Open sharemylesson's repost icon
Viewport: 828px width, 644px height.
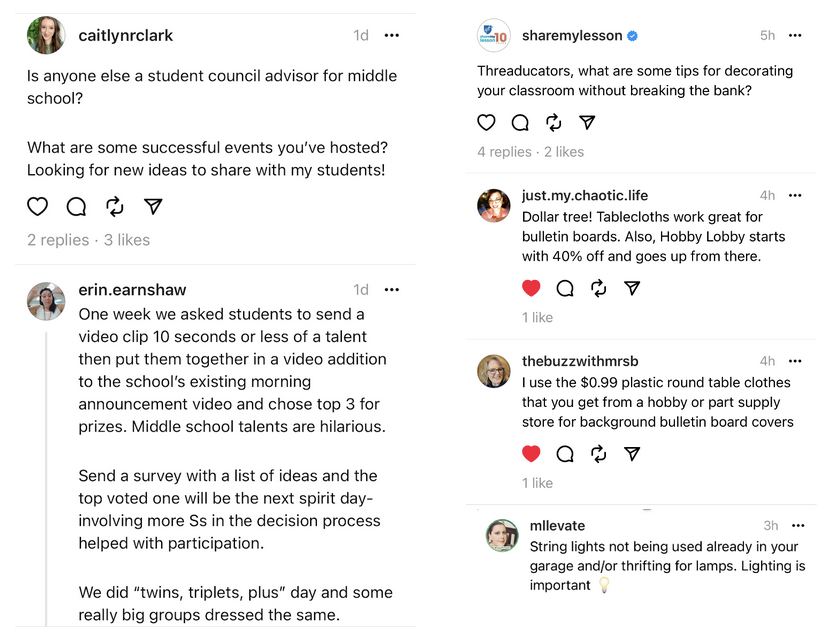coord(556,122)
